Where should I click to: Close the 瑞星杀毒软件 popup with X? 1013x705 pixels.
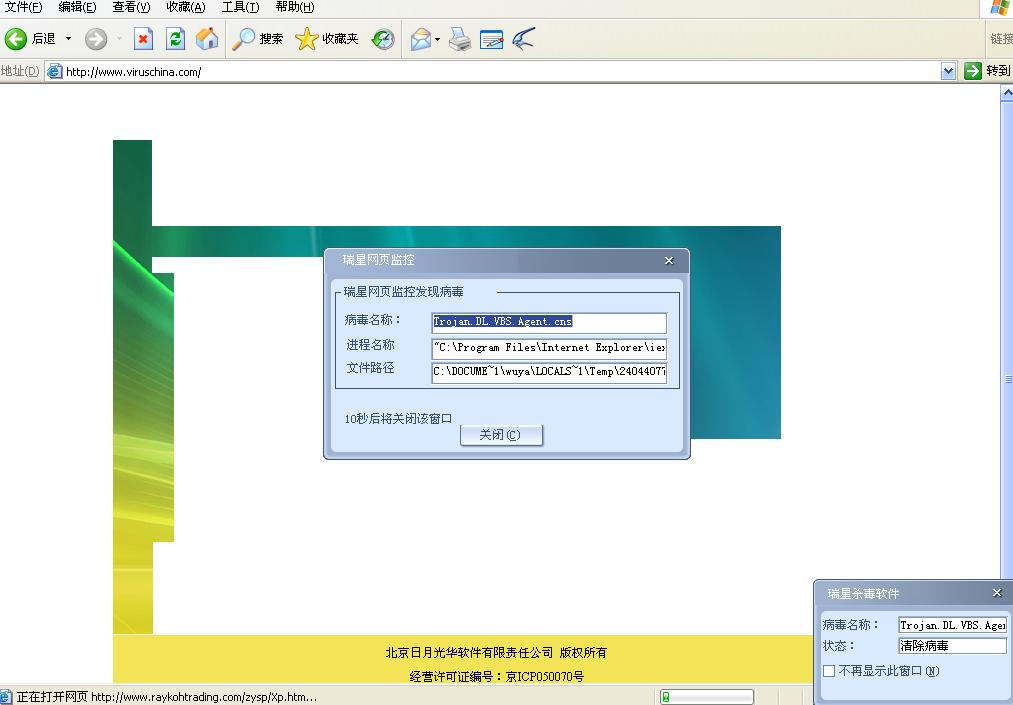[x=997, y=593]
